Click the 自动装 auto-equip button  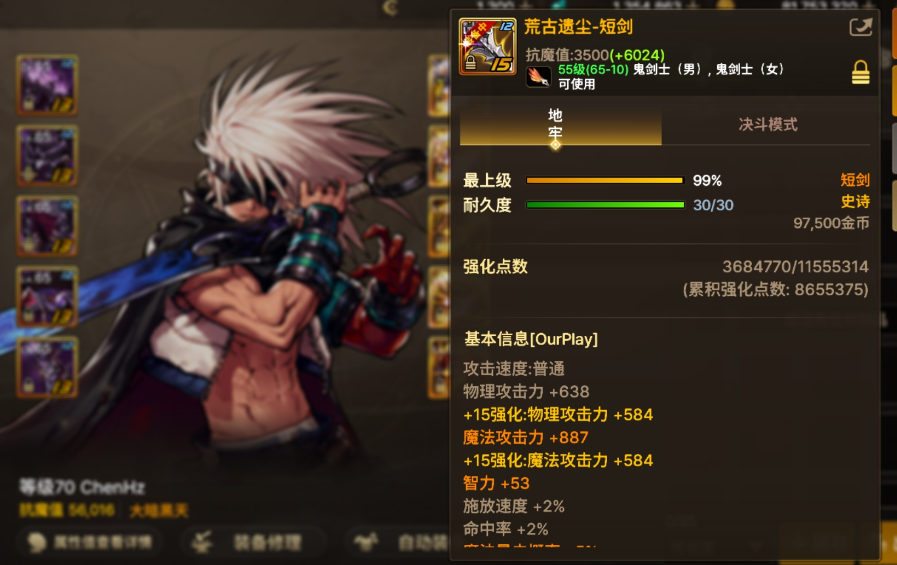pyautogui.click(x=398, y=542)
